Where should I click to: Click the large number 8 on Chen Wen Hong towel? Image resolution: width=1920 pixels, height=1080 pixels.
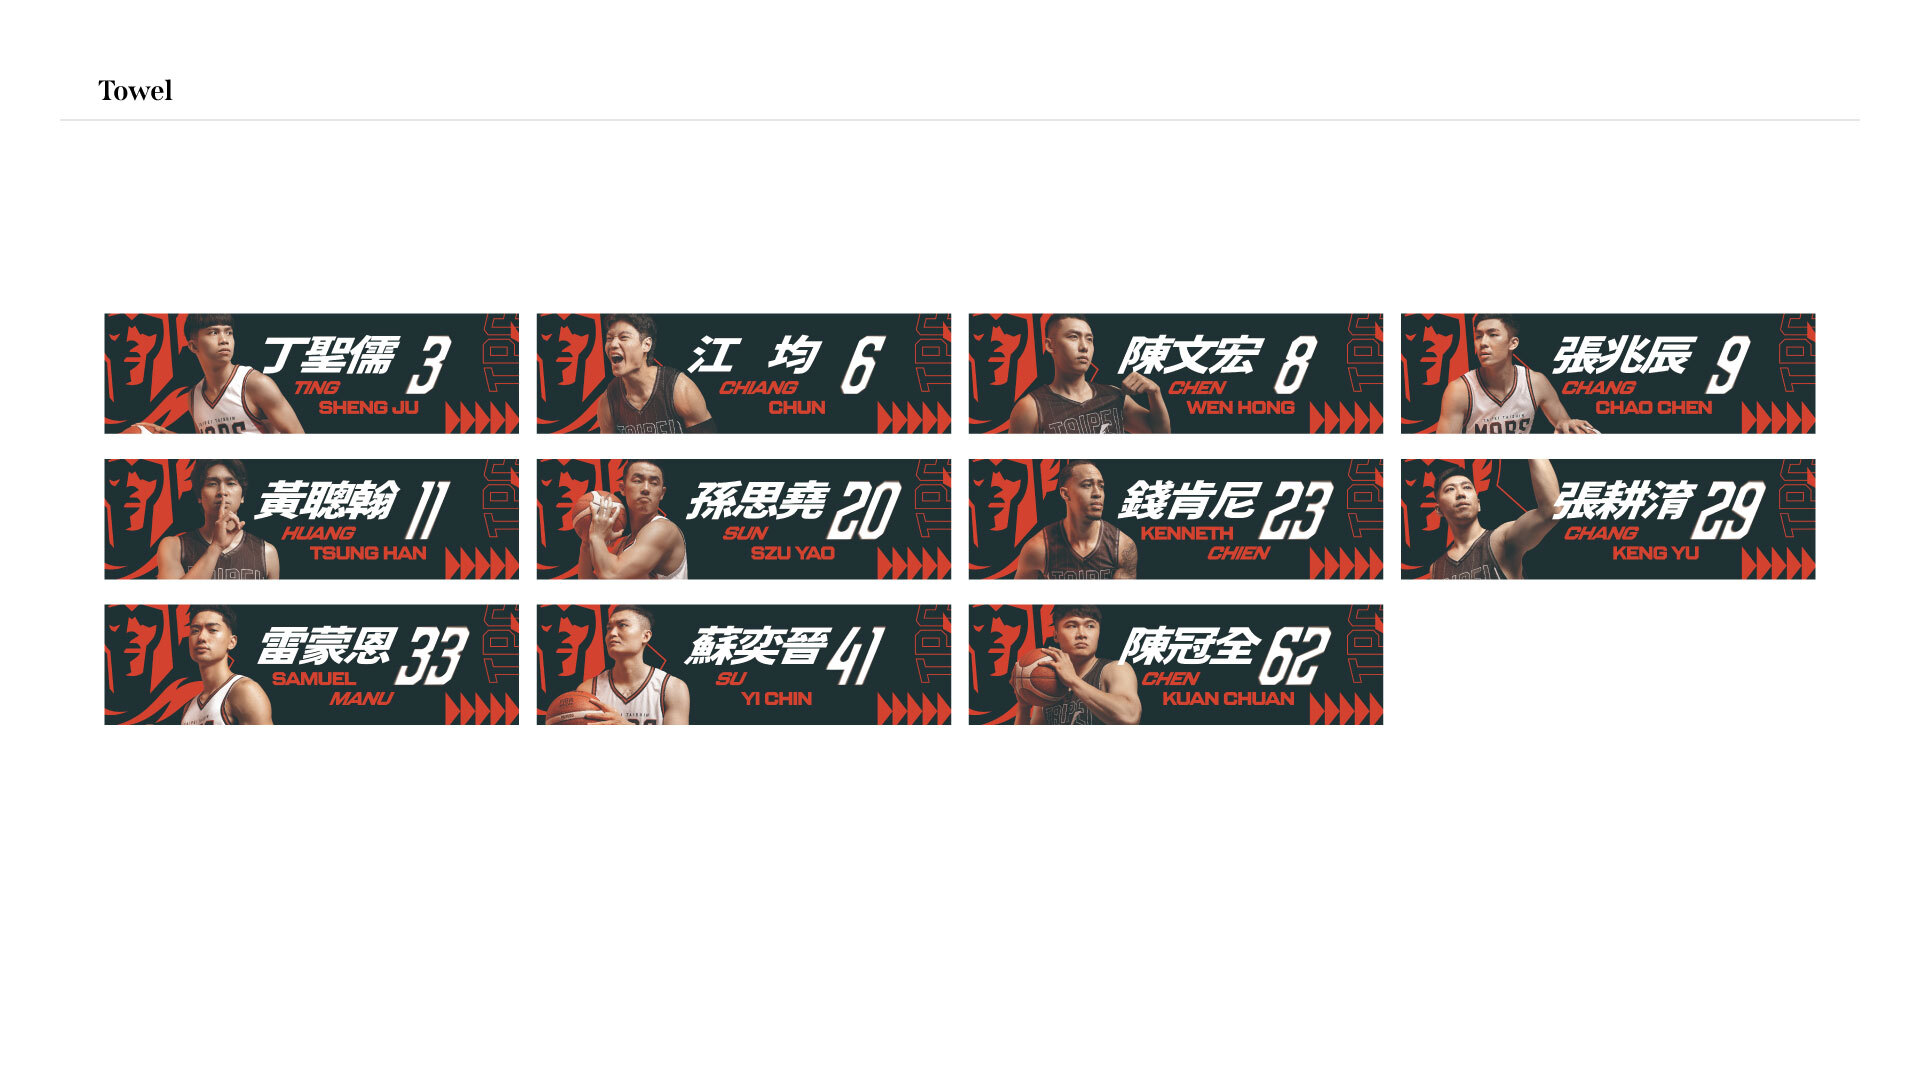point(1295,365)
